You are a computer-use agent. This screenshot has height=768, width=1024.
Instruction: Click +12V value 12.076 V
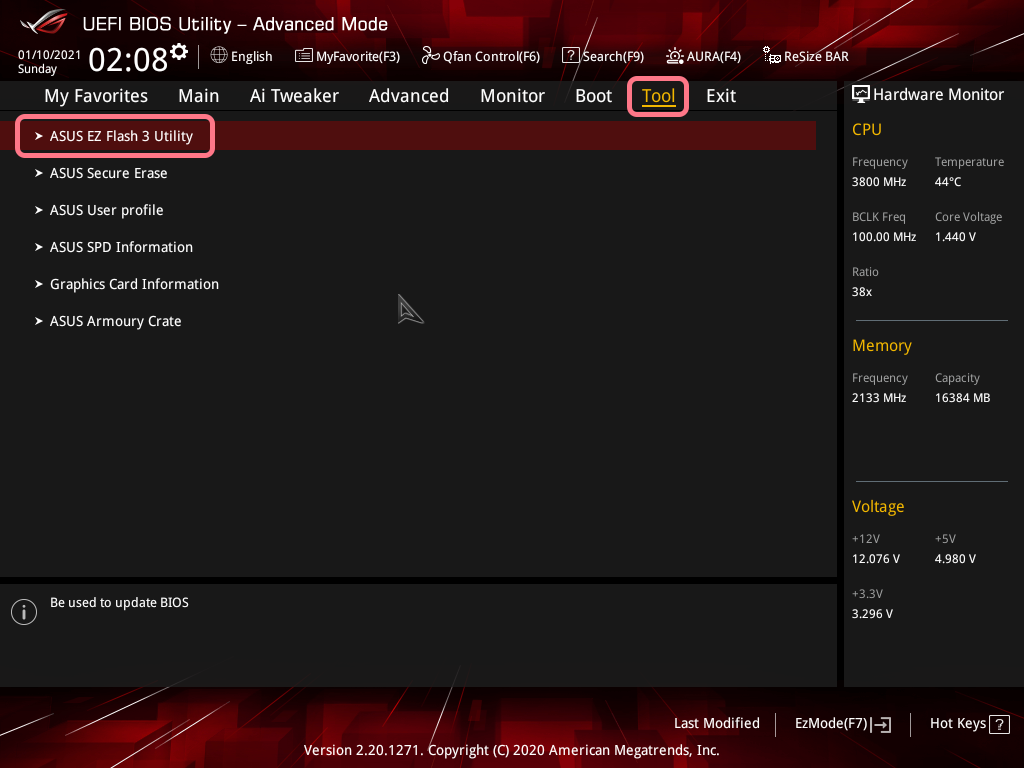(x=875, y=559)
